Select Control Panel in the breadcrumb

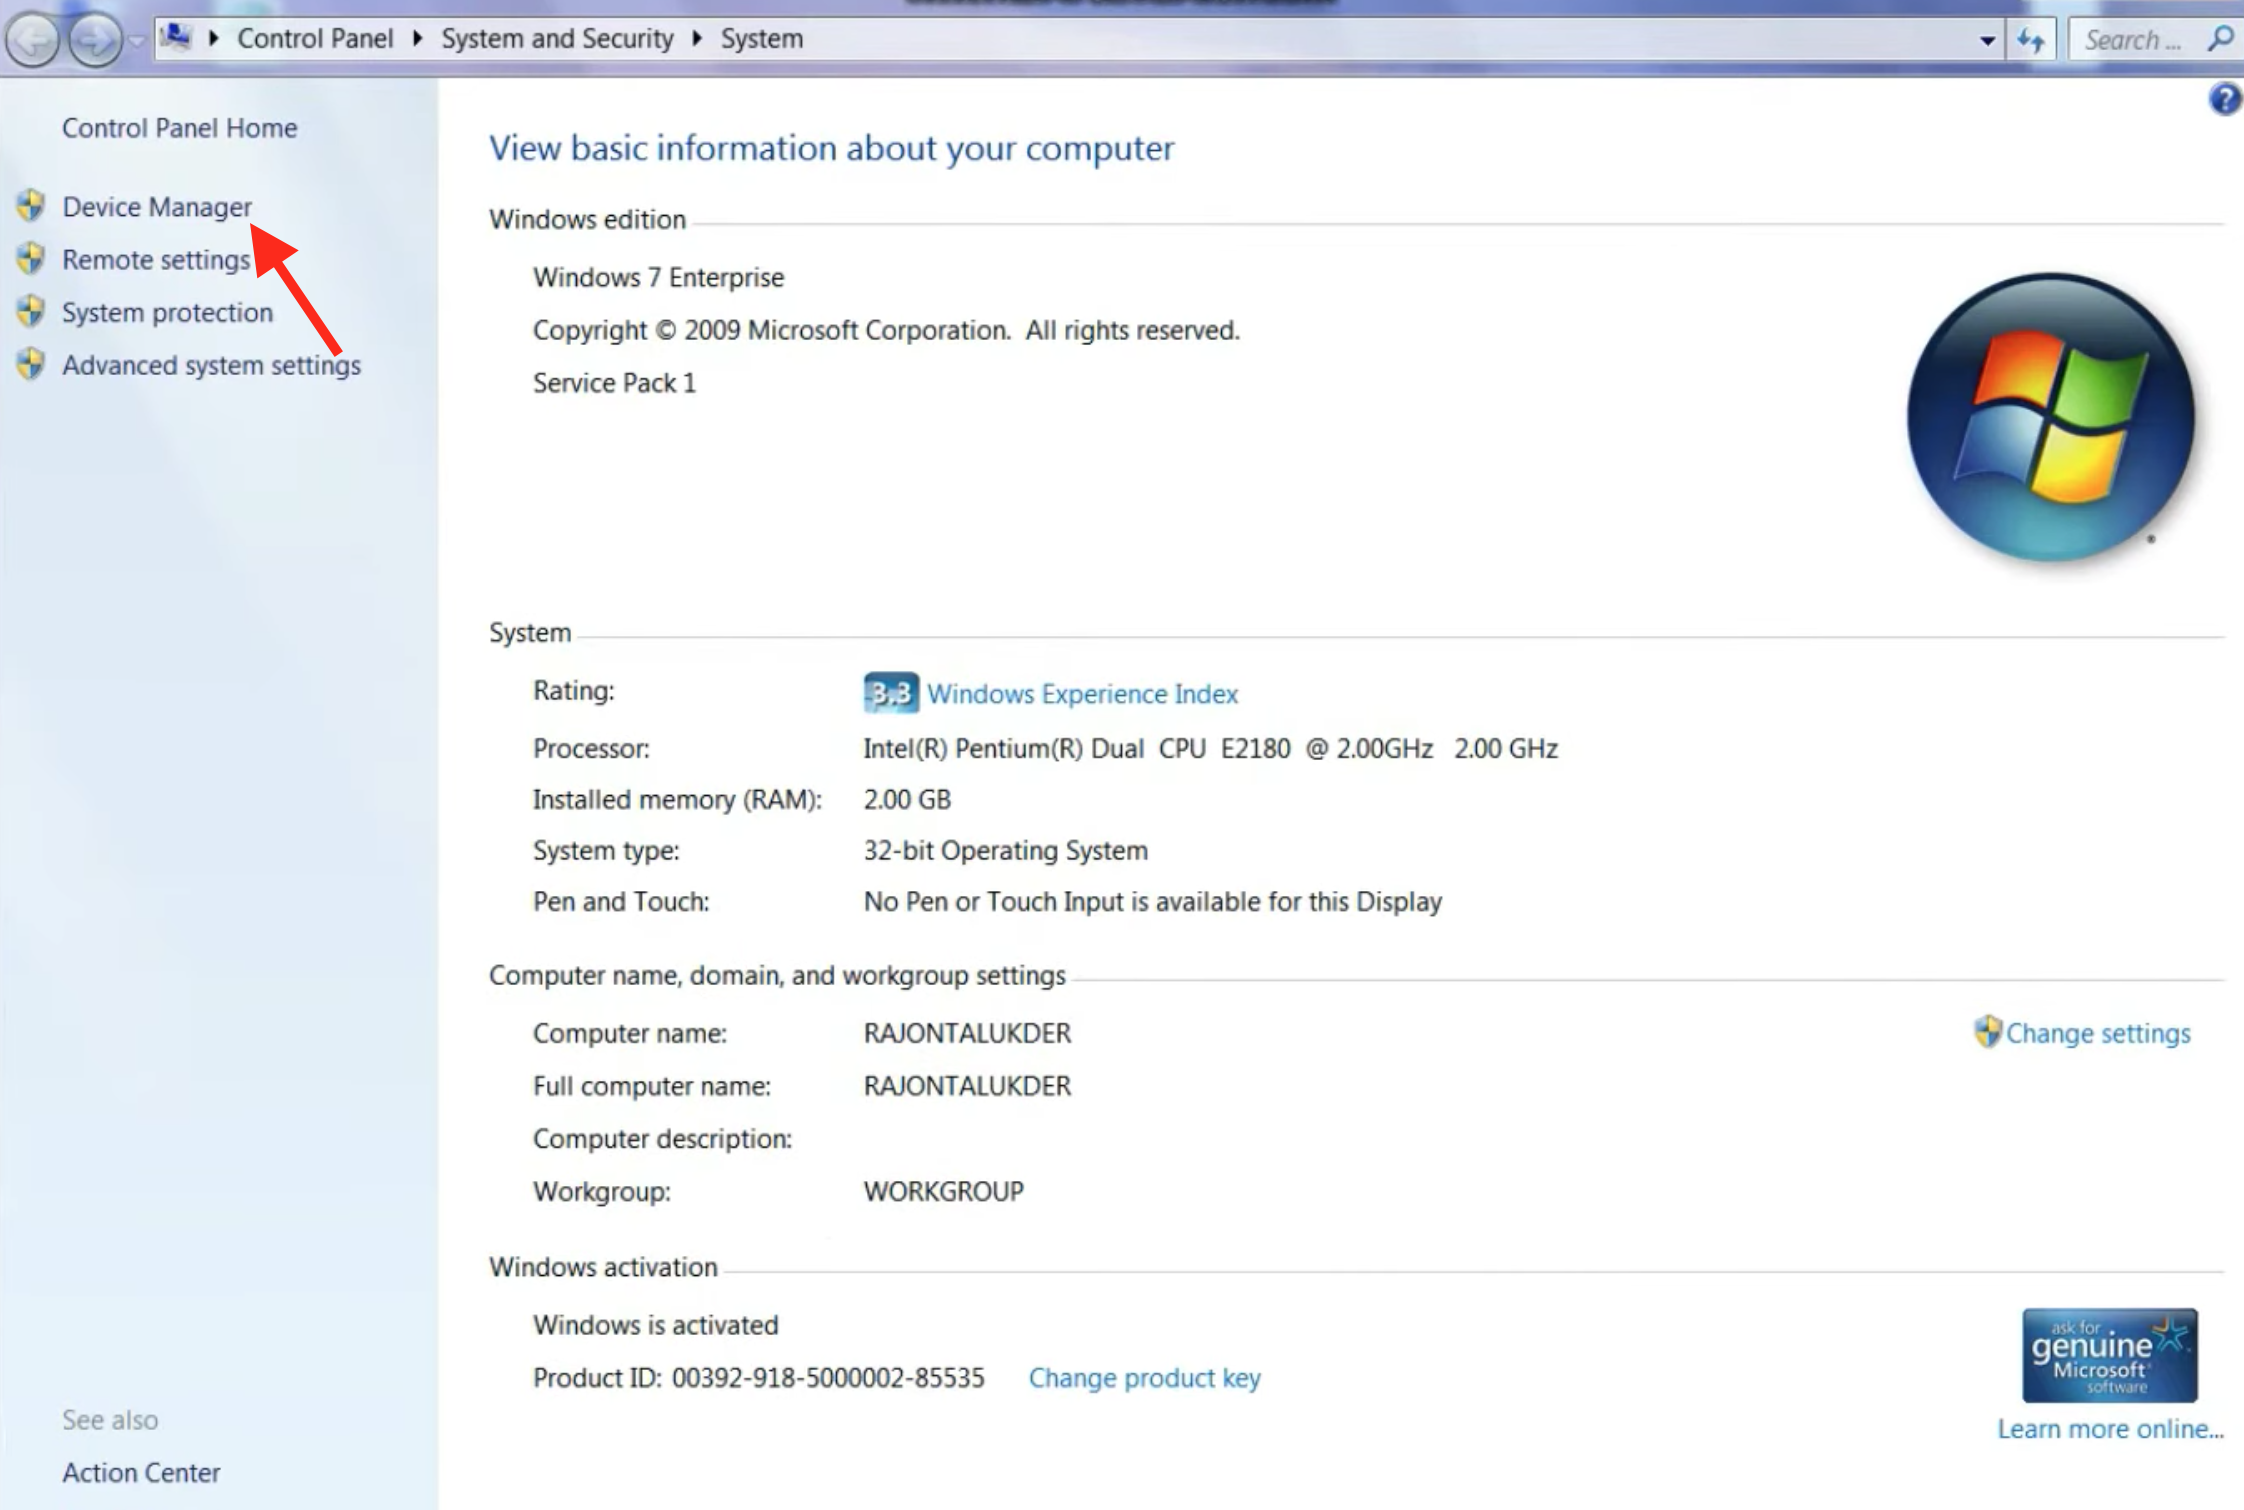click(x=315, y=39)
